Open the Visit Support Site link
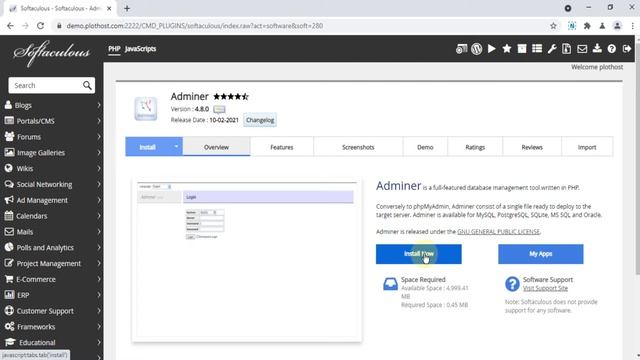This screenshot has height=360, width=640. coord(545,288)
